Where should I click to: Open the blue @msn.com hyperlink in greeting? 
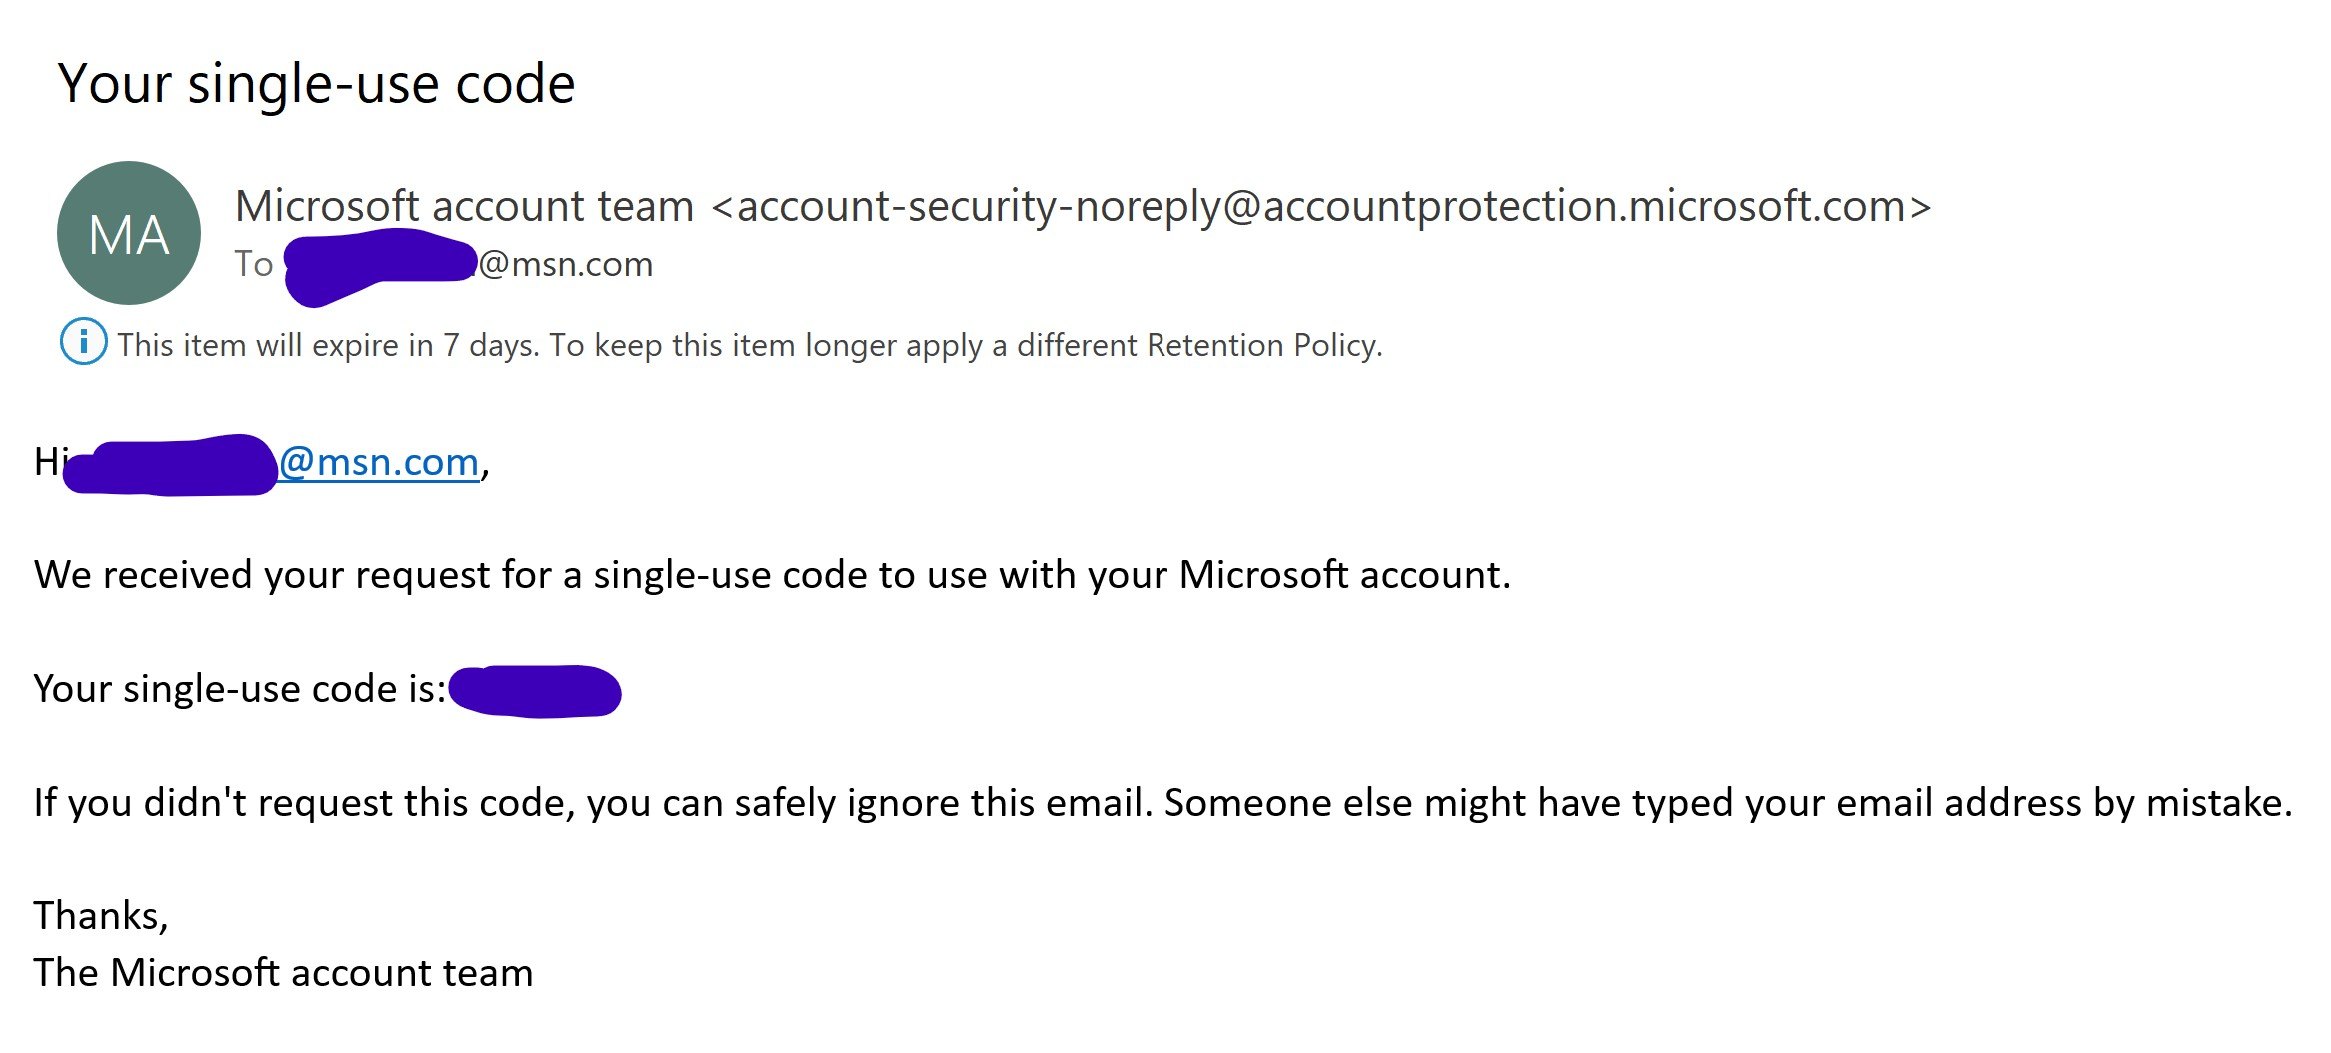(379, 462)
